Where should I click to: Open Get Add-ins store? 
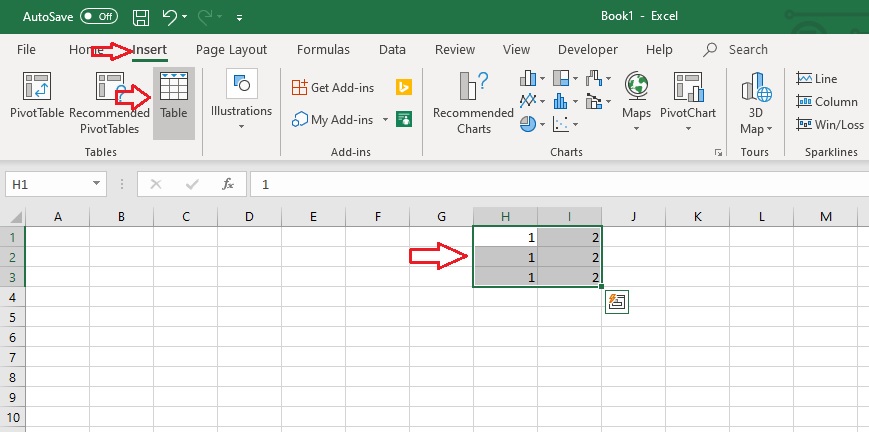(333, 87)
